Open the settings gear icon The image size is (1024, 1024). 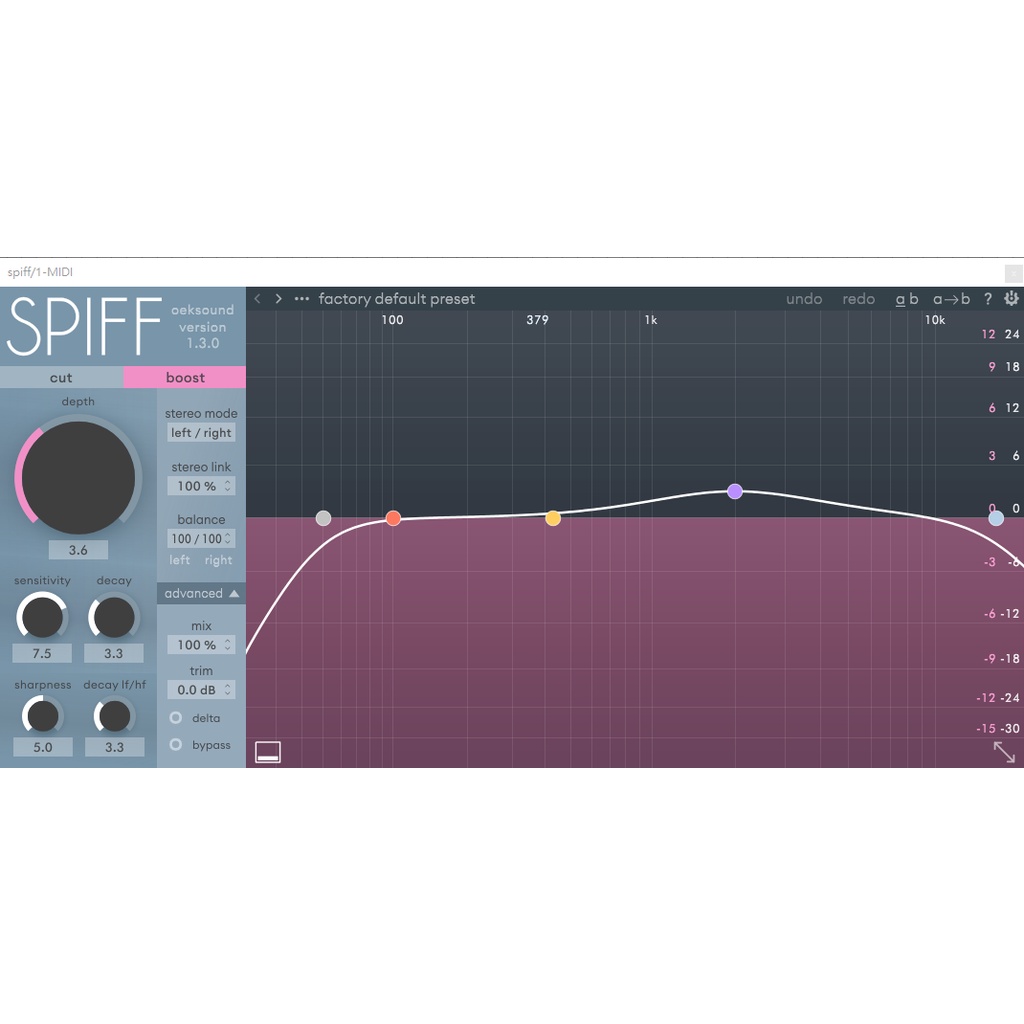[x=1010, y=298]
